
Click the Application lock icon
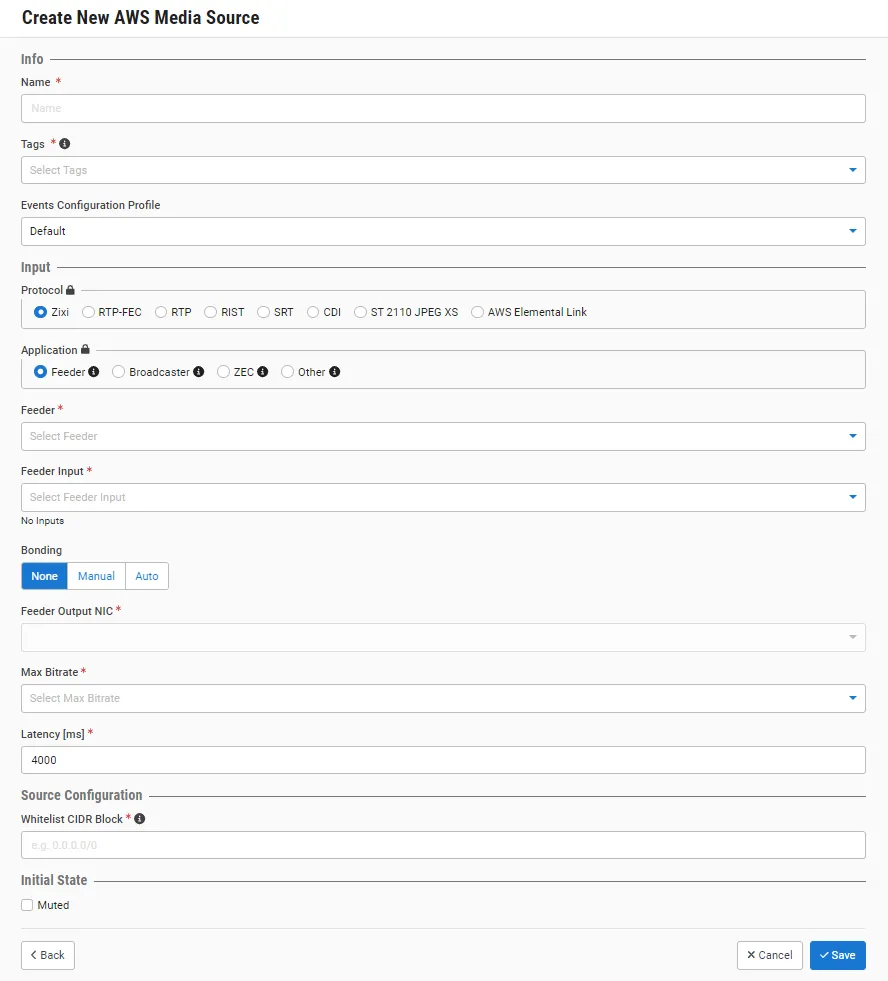(85, 349)
